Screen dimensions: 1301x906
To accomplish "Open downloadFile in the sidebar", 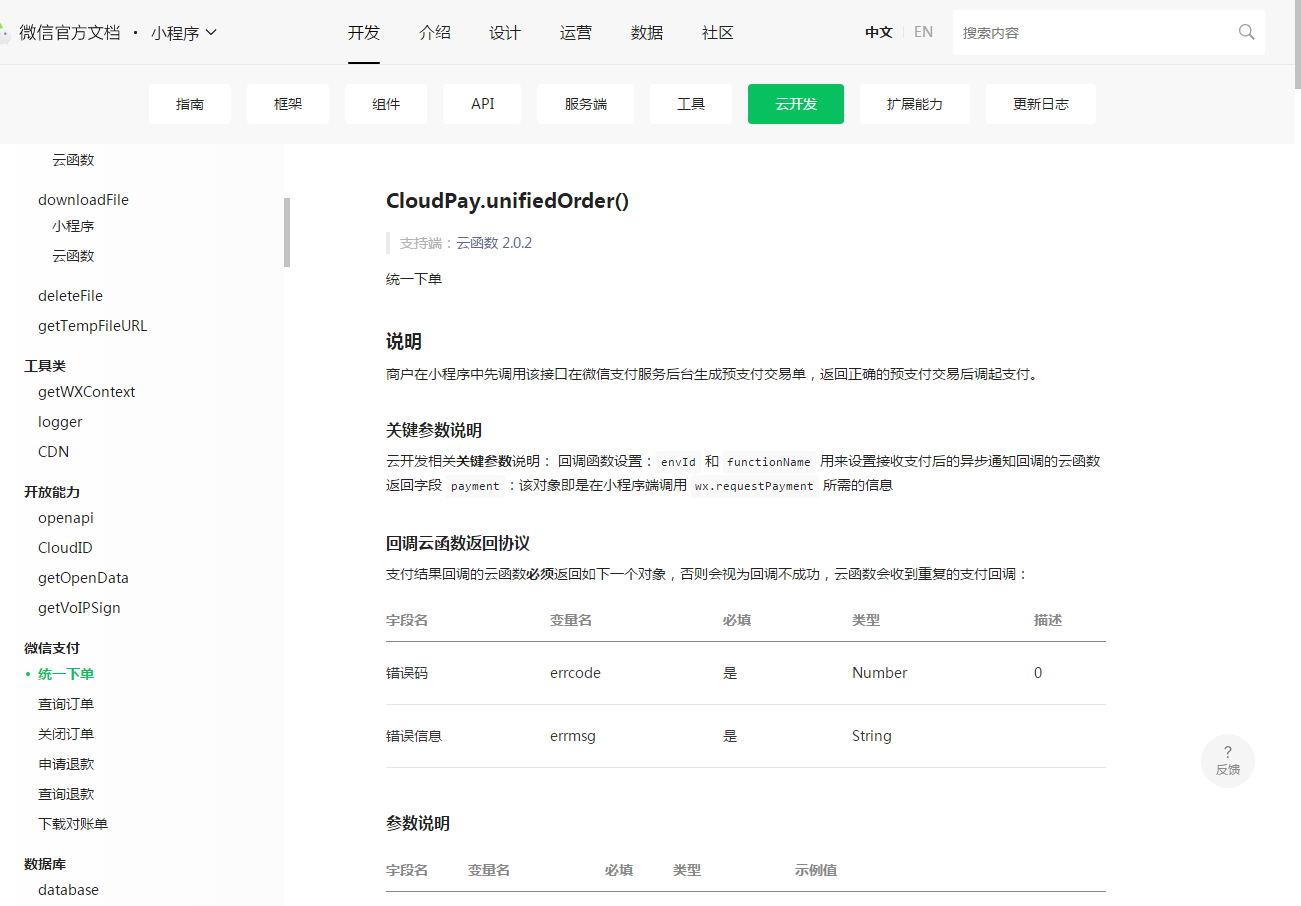I will pos(83,200).
